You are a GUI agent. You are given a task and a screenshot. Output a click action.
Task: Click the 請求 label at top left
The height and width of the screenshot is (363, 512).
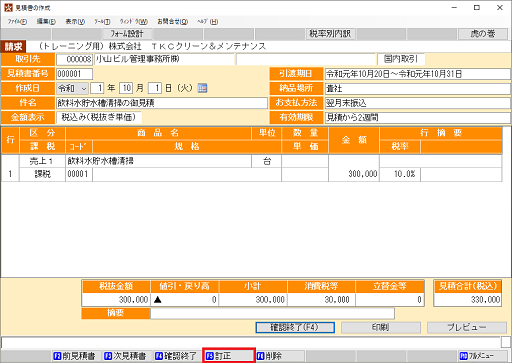pos(13,46)
